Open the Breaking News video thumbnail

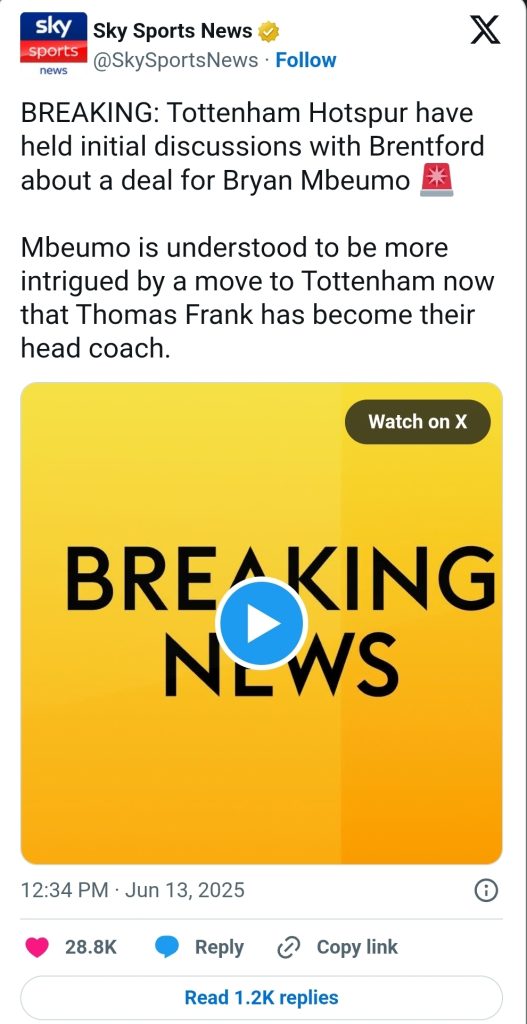pyautogui.click(x=262, y=624)
